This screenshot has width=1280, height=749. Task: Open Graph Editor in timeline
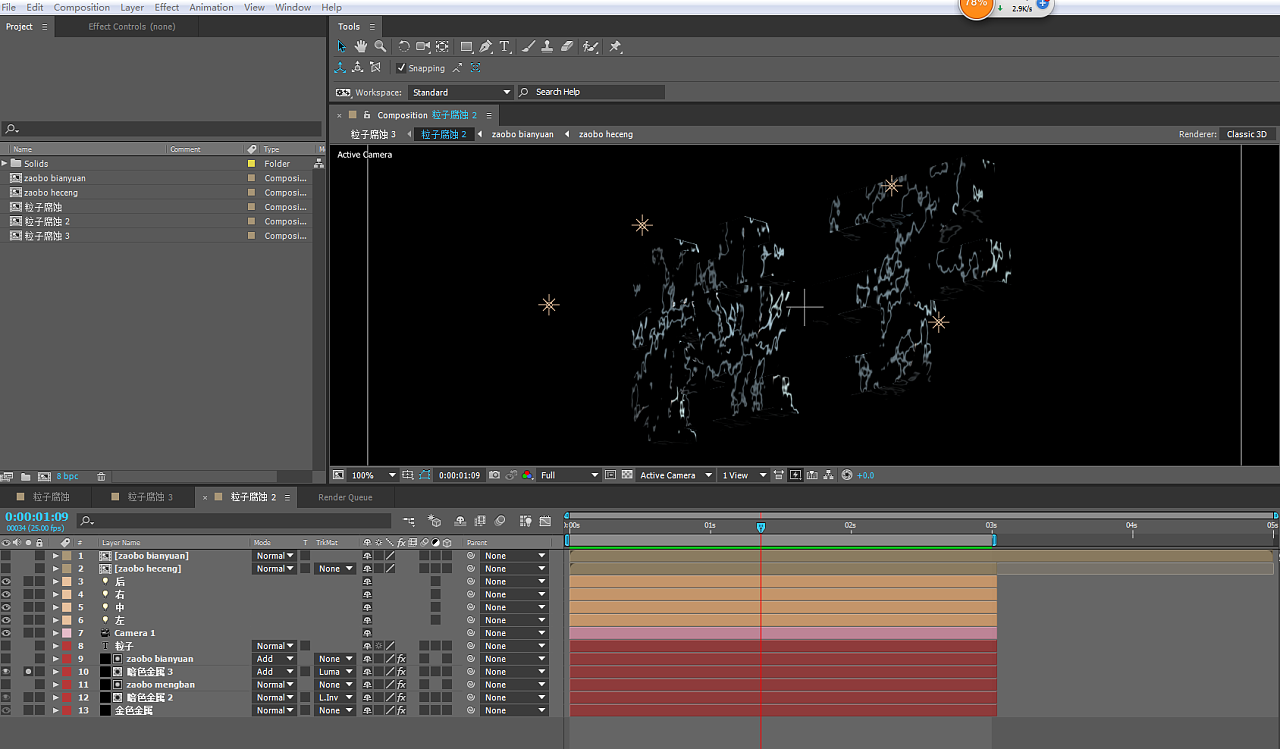(x=545, y=521)
